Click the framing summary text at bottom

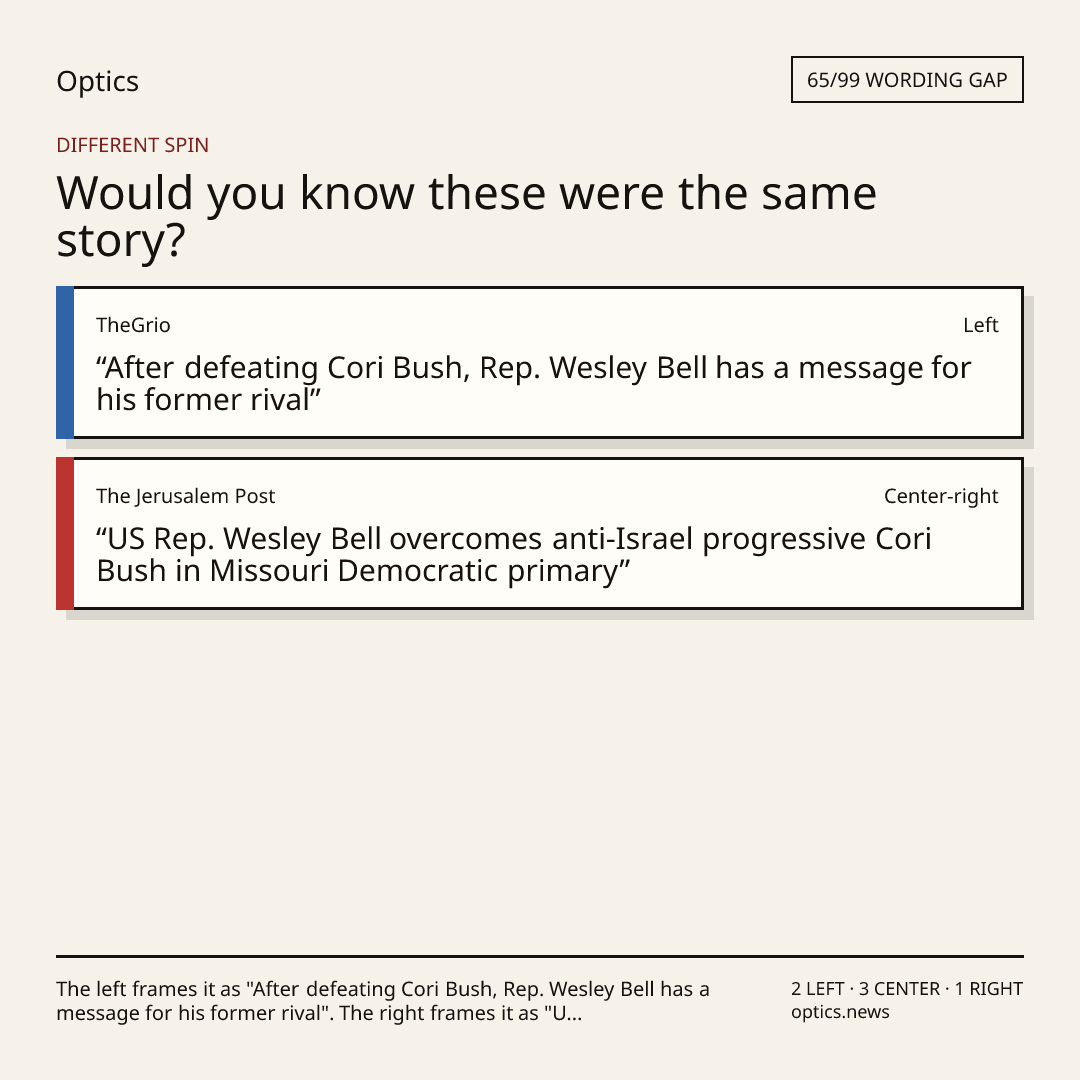tap(383, 1001)
